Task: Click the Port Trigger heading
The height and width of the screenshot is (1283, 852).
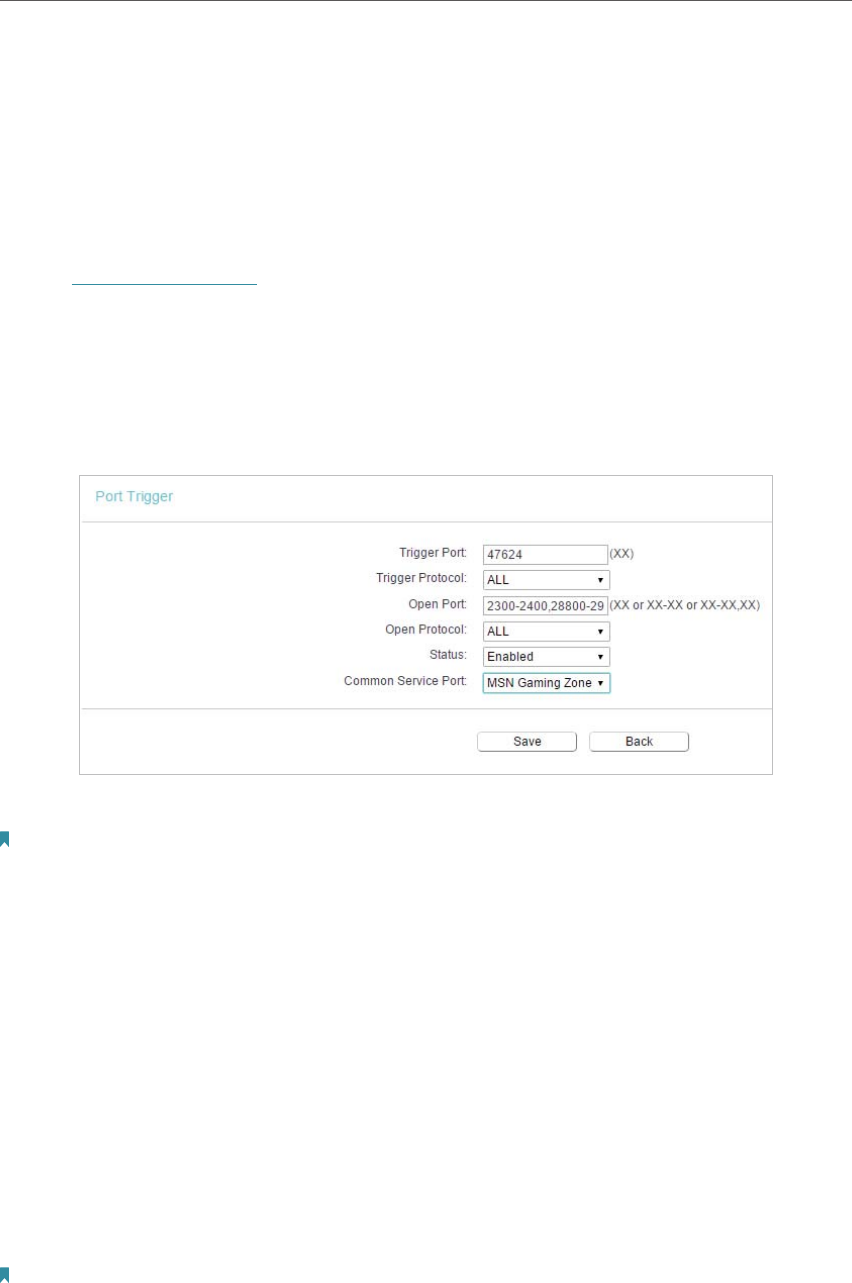Action: coord(134,496)
